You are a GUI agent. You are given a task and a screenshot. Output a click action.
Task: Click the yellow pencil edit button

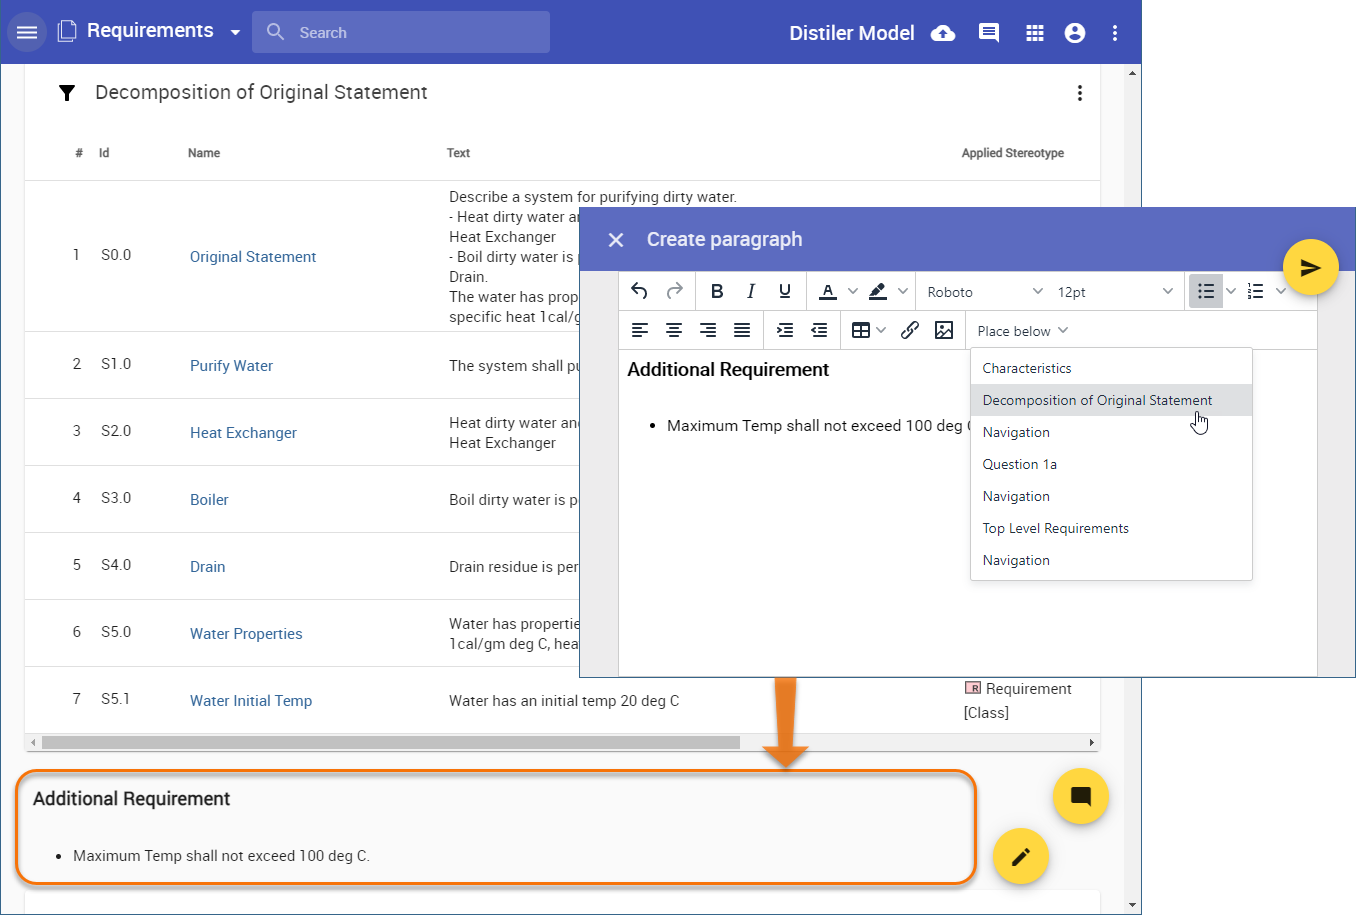click(1020, 857)
